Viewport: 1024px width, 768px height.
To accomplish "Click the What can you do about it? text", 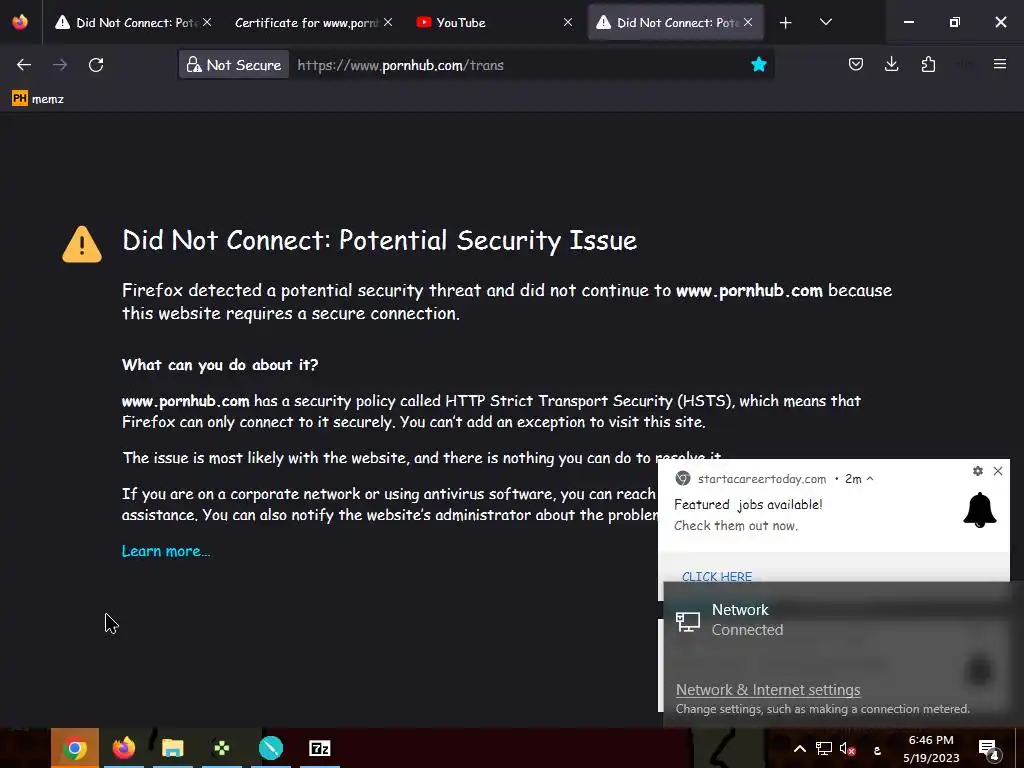I will (x=220, y=364).
